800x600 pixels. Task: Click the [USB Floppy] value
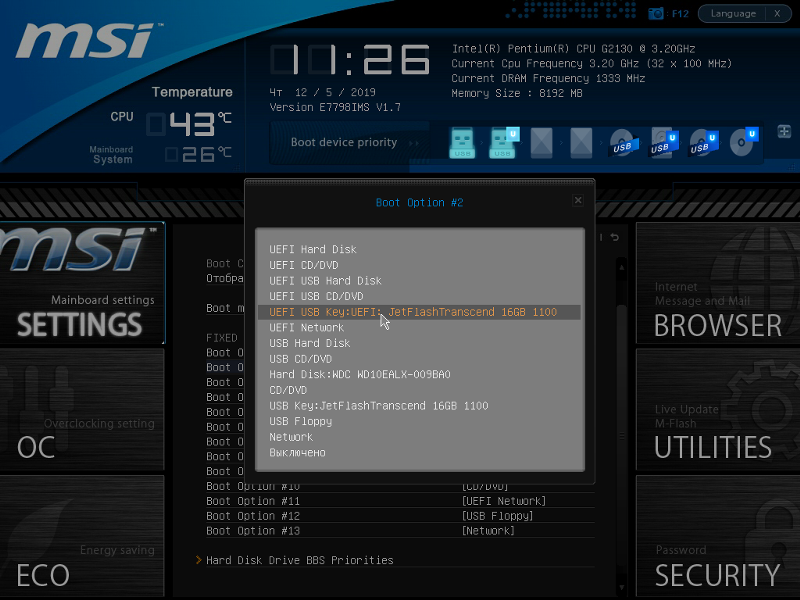click(x=497, y=516)
